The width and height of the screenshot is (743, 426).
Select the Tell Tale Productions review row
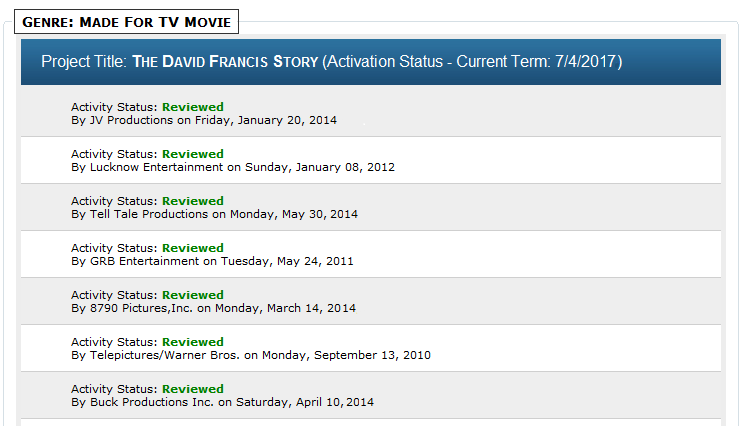371,207
